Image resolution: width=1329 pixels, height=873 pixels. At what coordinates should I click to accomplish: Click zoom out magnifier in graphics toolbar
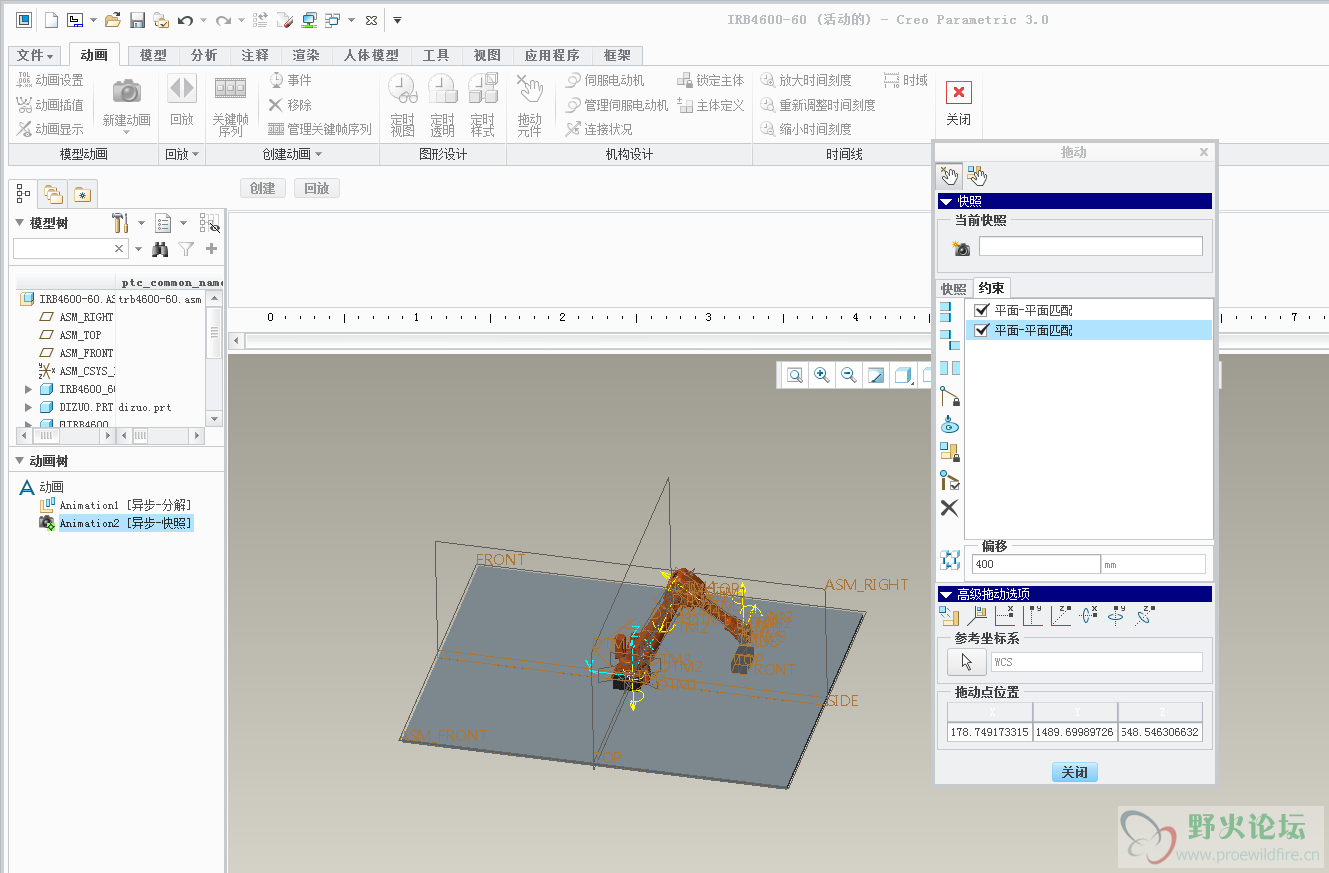849,375
